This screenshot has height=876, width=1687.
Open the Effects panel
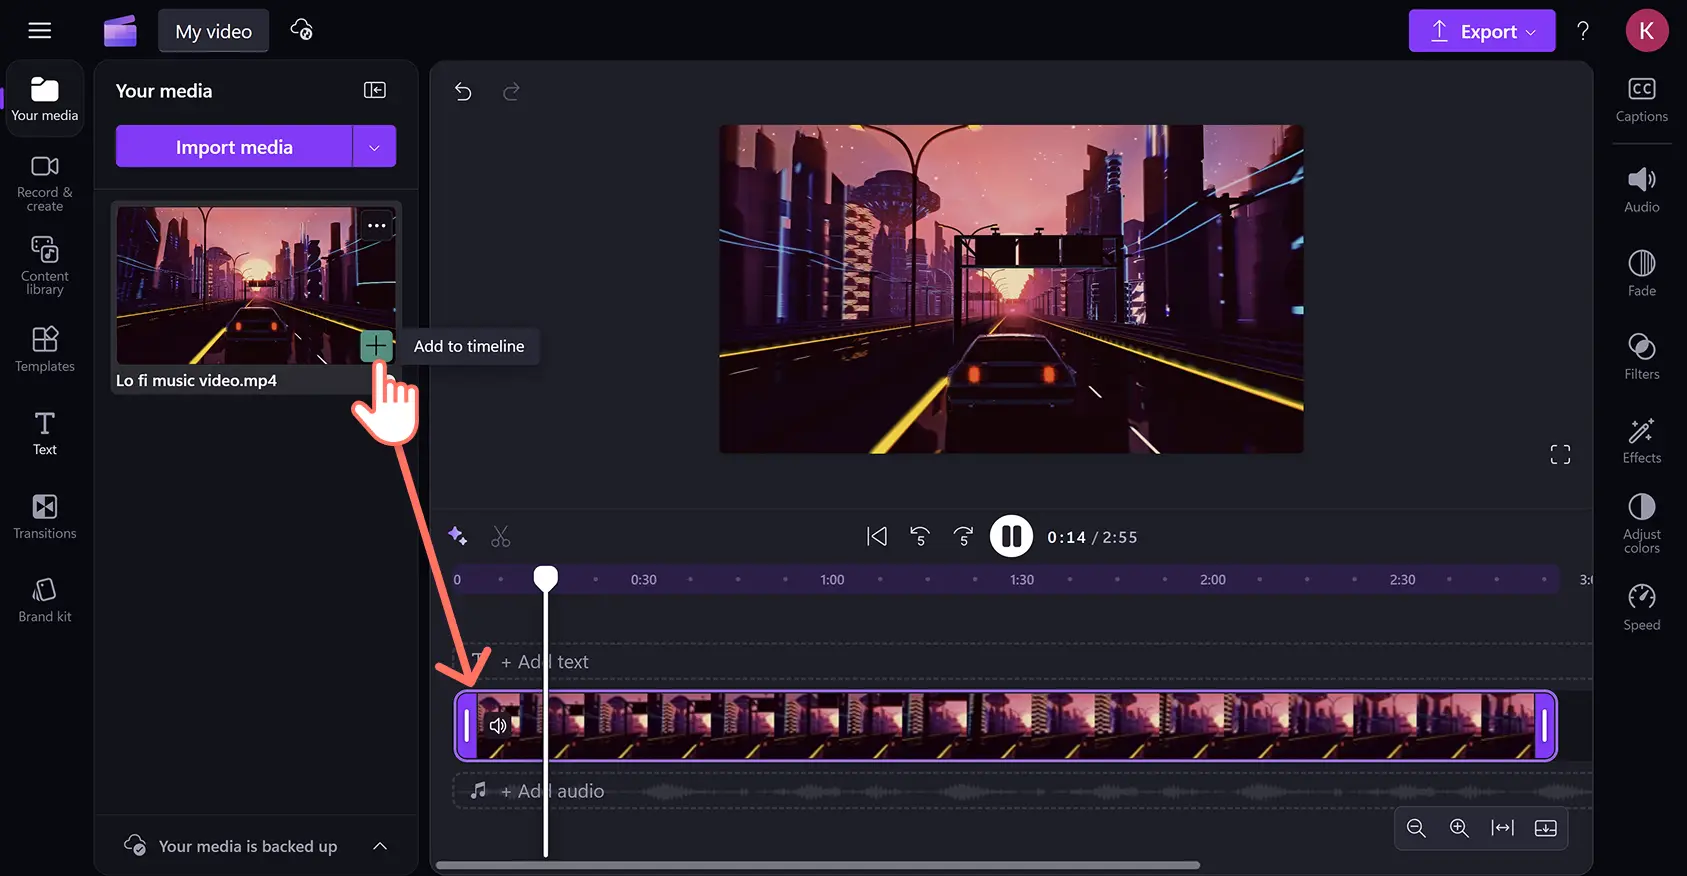(x=1642, y=440)
